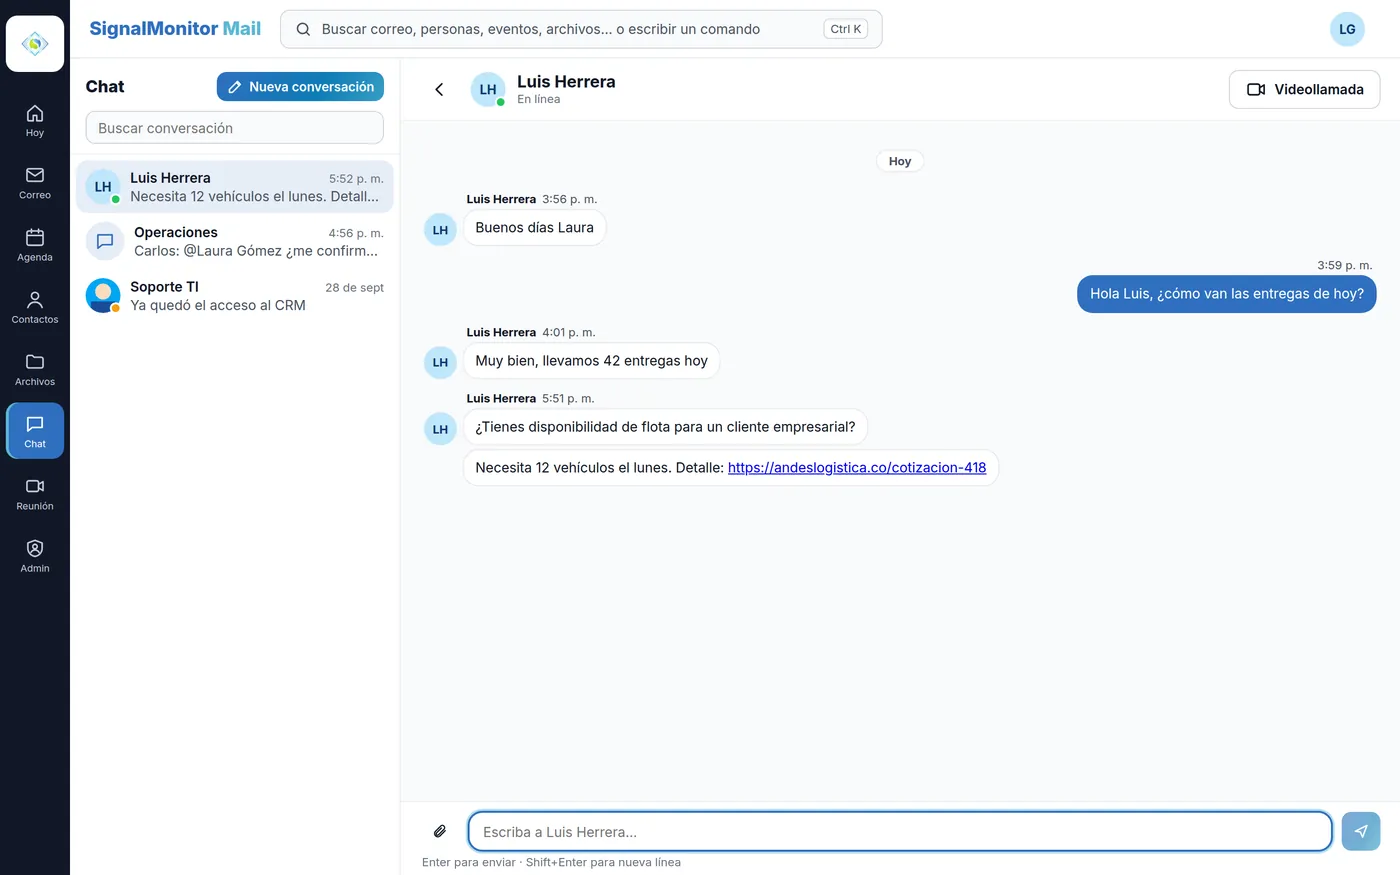Click the '¿Tienes disponibilidad de flota' message
The height and width of the screenshot is (875, 1400).
[666, 427]
